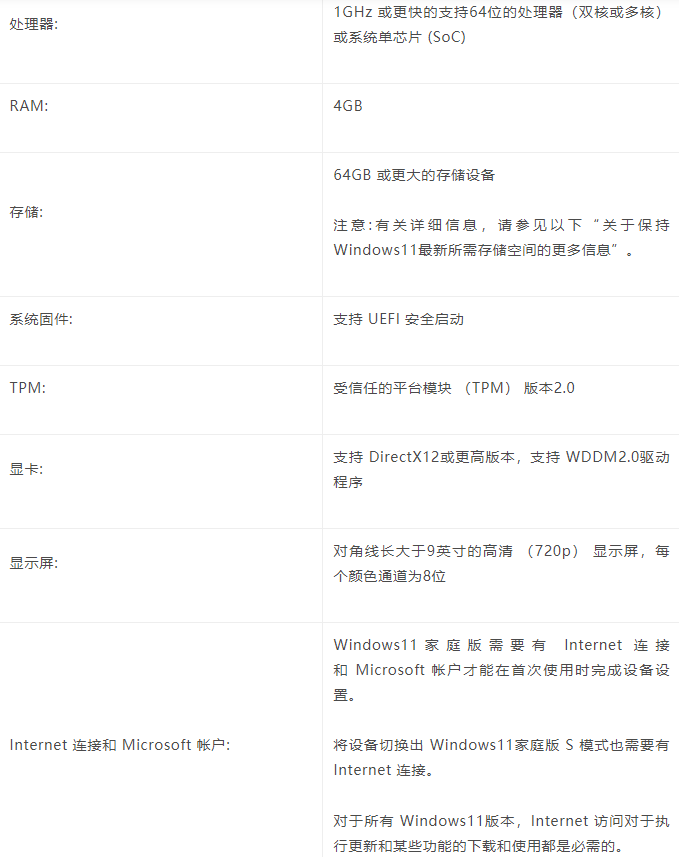Image resolution: width=679 pixels, height=857 pixels.
Task: Select the 'RAM:' label
Action: coord(29,105)
